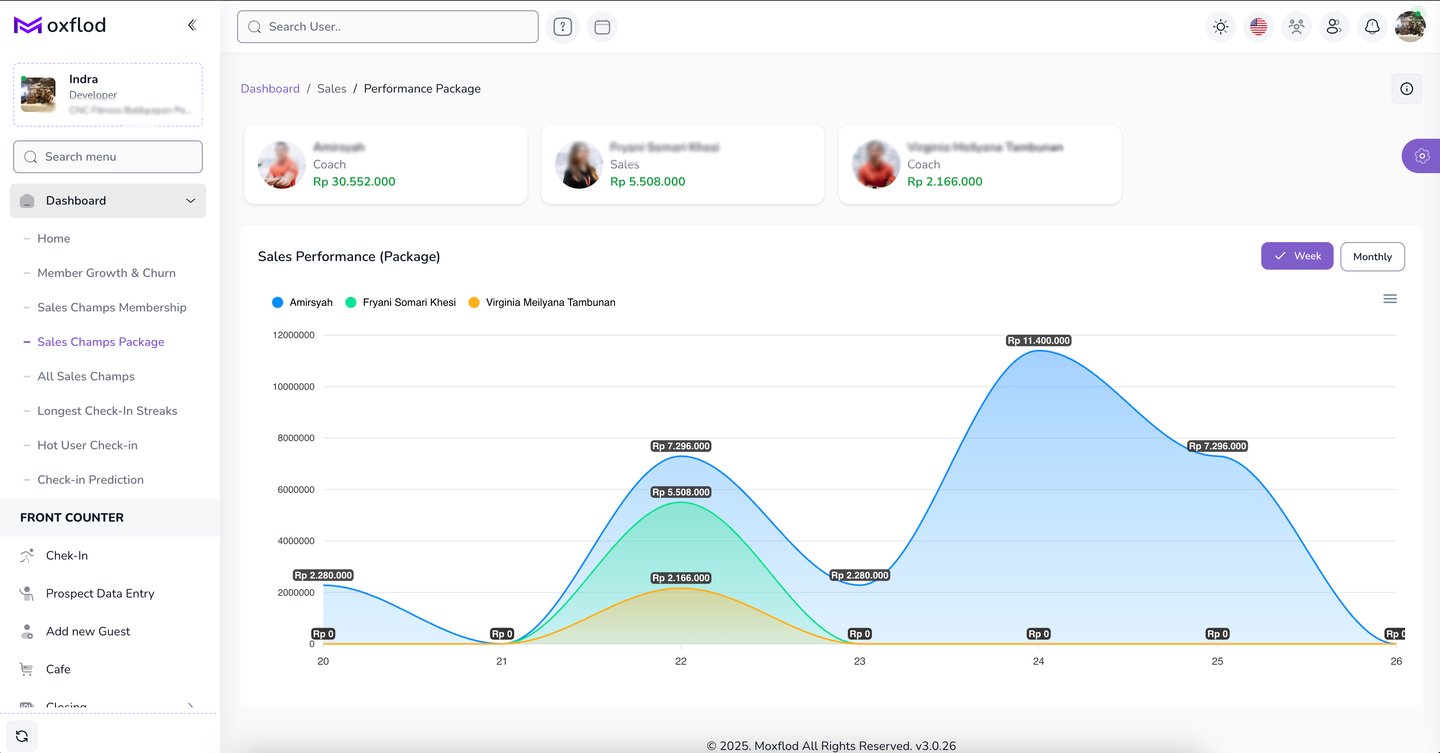
Task: Click the Rp 2.166.000 label on the orange curve
Action: [x=681, y=578]
